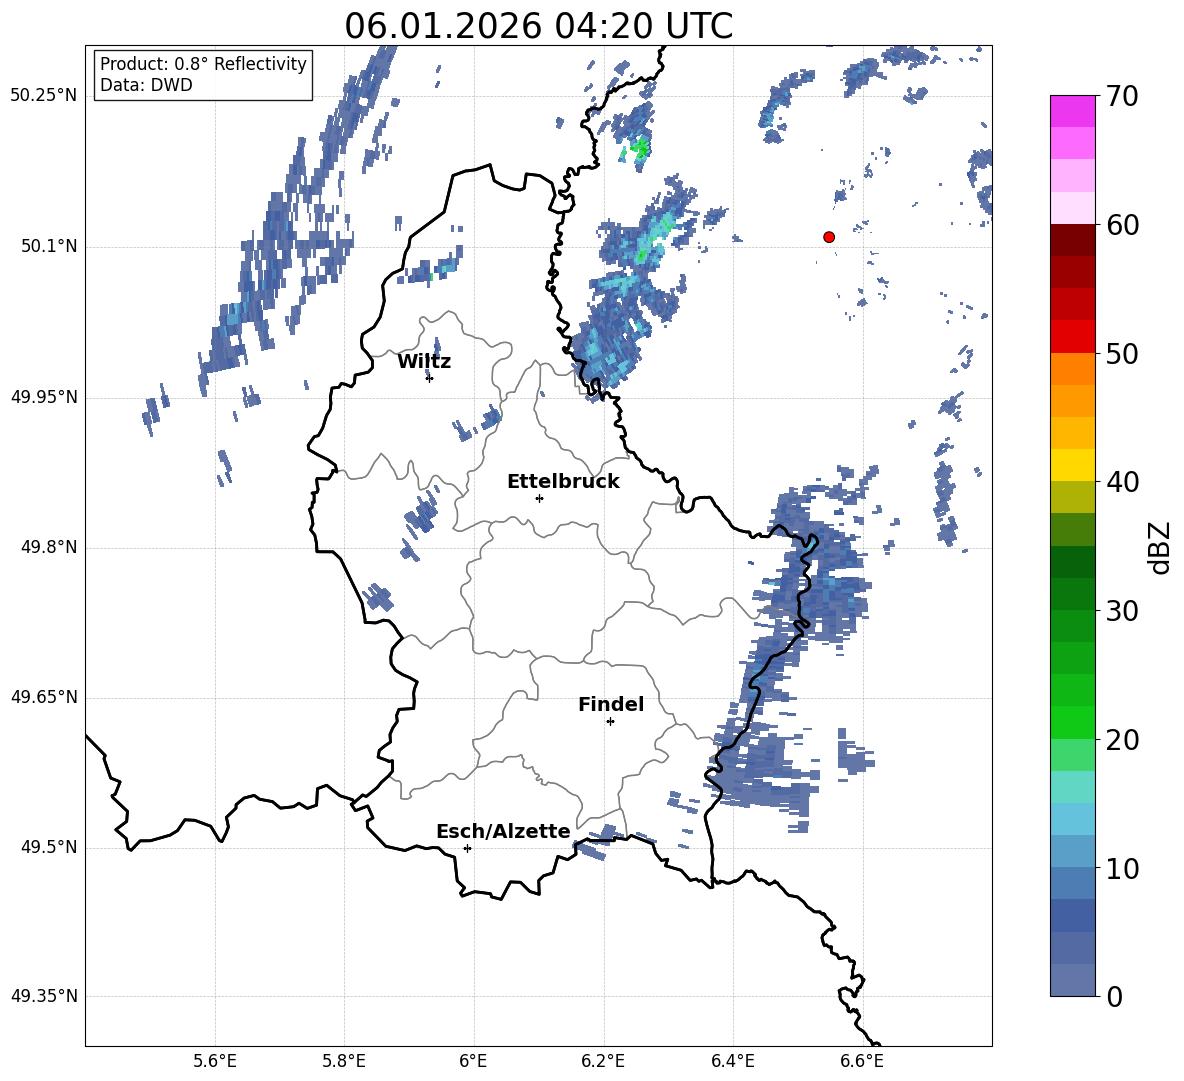Click the Wiltz station label
1184x1081 pixels.
click(424, 362)
